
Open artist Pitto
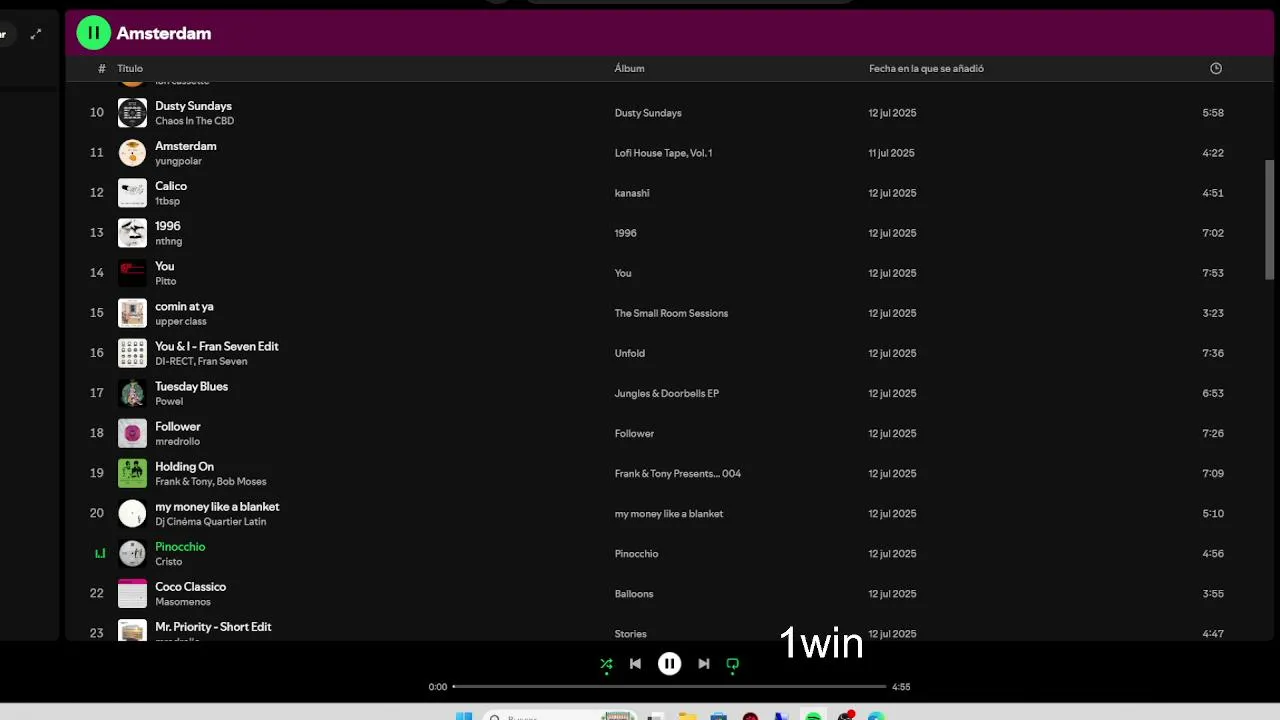pos(165,281)
